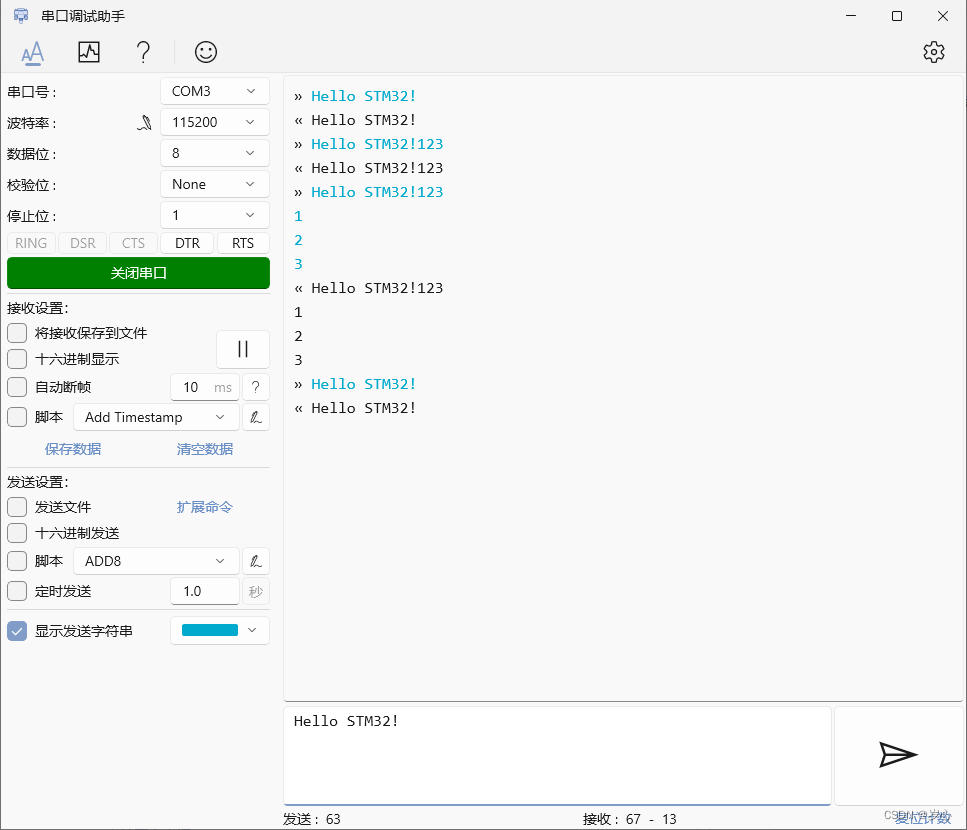This screenshot has height=830, width=967.
Task: Click the app icon in title bar
Action: click(21, 16)
